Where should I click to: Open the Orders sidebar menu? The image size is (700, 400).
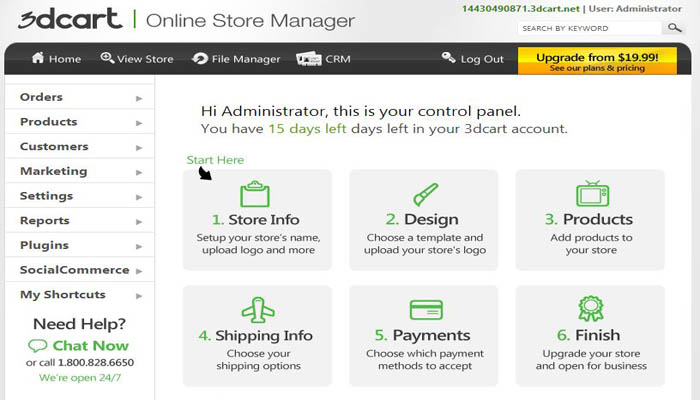point(79,97)
